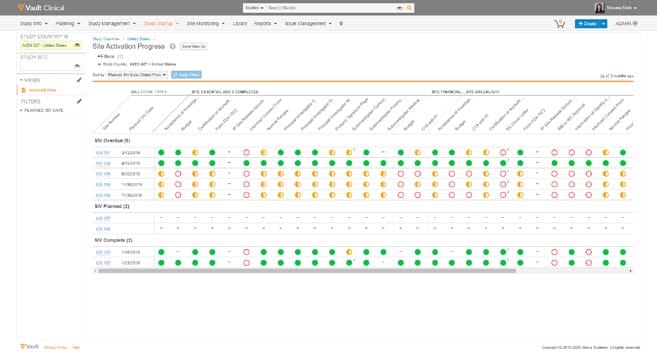Viewport: 657px width, 362px height.
Task: Open the saved view link under Views
Action: pos(42,90)
